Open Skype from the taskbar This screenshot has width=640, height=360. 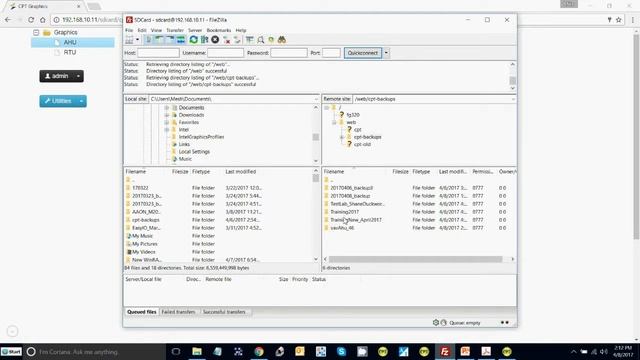tap(342, 351)
